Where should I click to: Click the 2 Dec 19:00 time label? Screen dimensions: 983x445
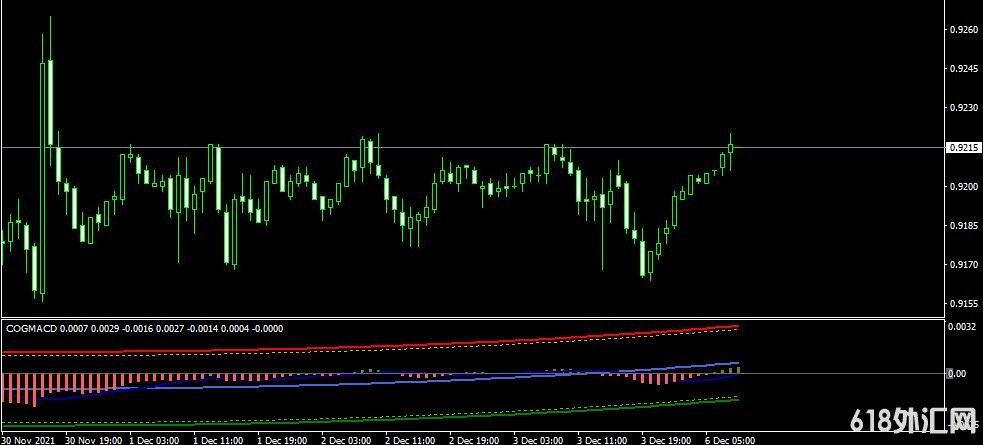(474, 440)
